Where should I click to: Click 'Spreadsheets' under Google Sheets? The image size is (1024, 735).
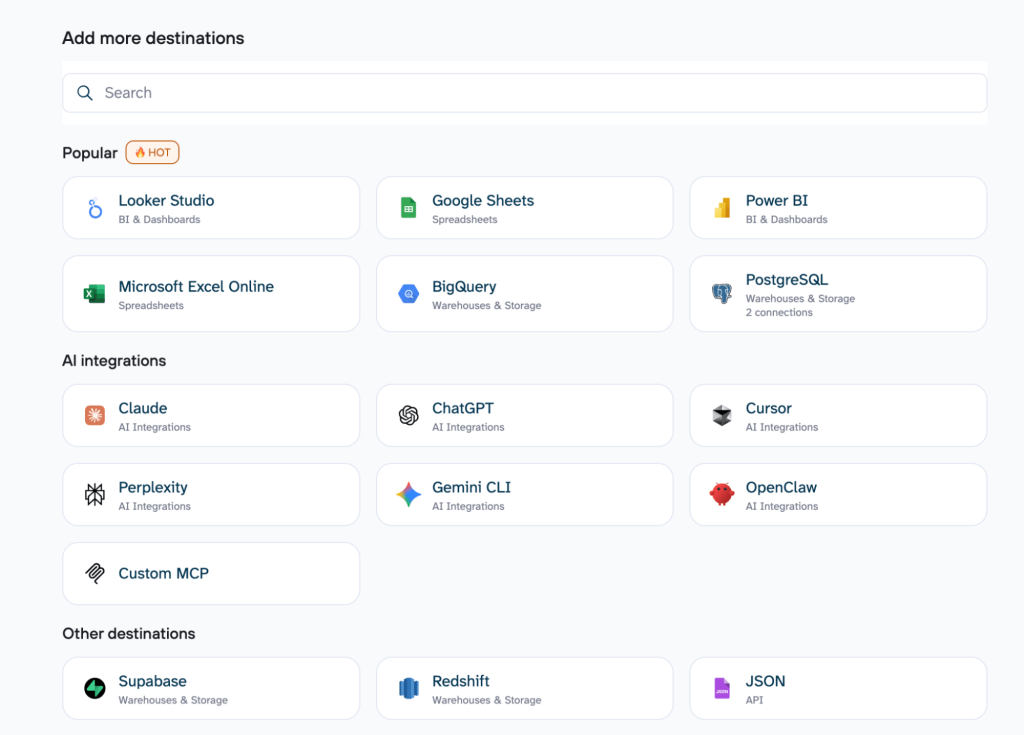click(465, 220)
